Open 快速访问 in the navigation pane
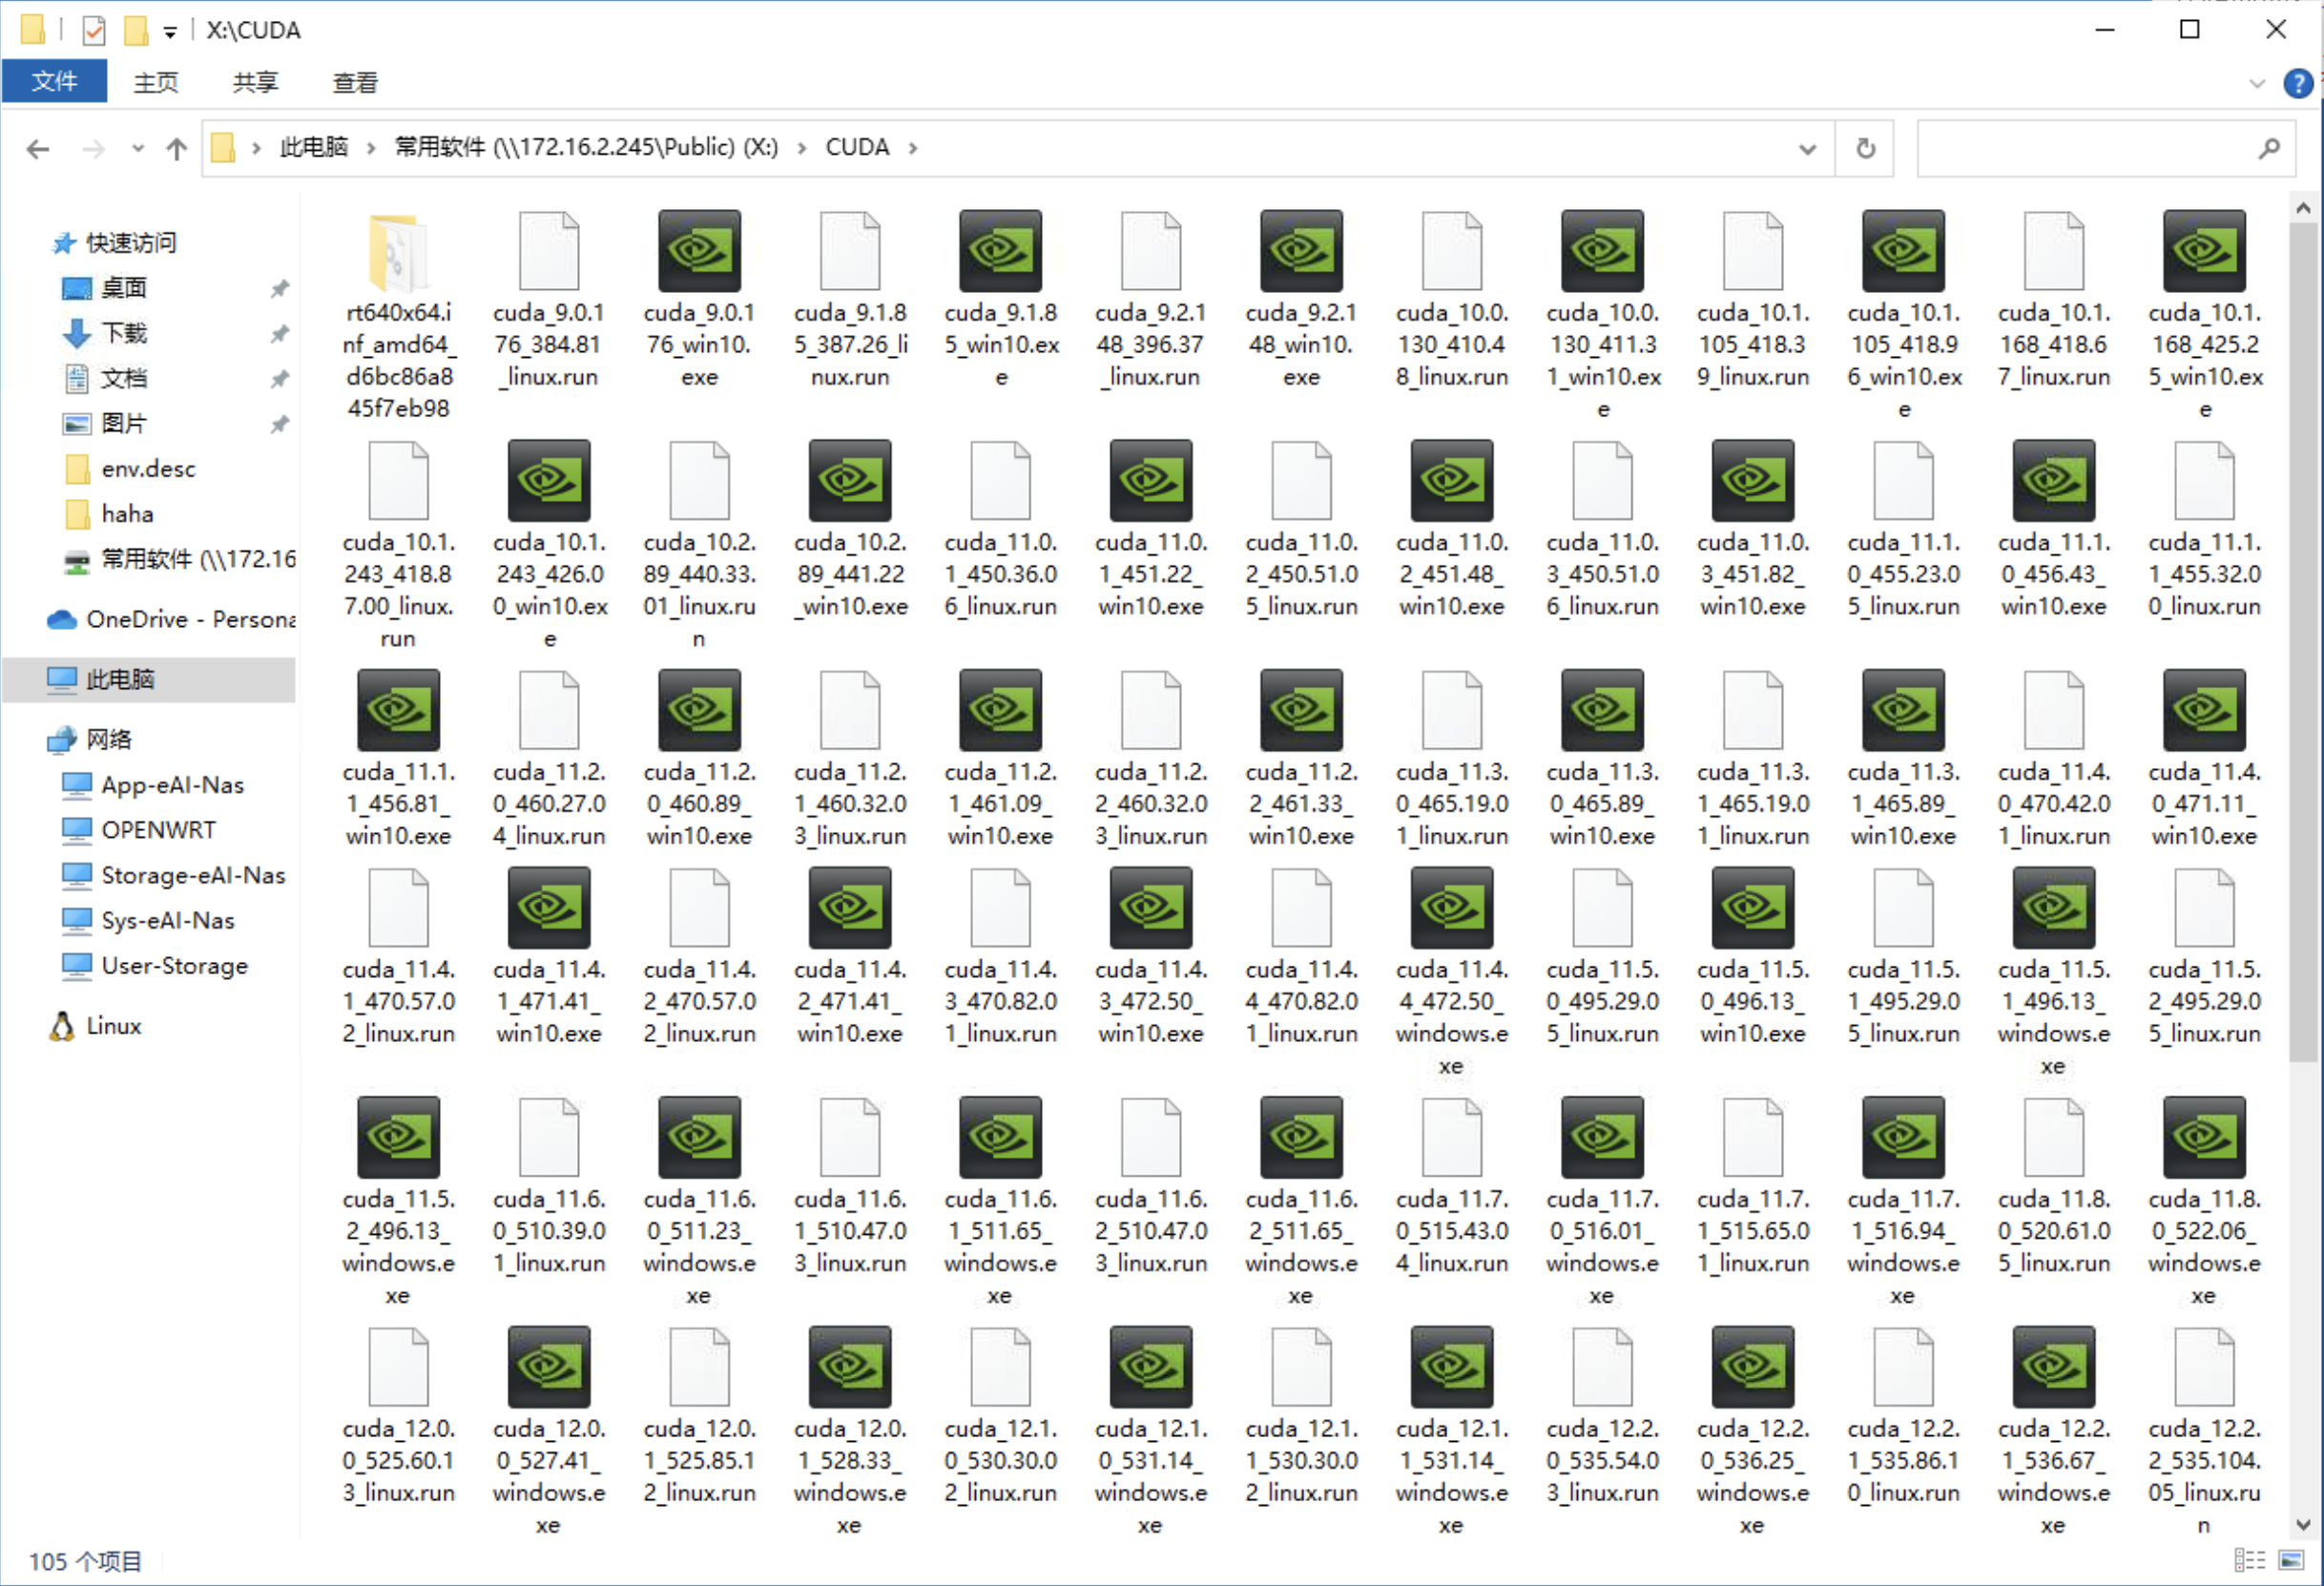 coord(131,242)
